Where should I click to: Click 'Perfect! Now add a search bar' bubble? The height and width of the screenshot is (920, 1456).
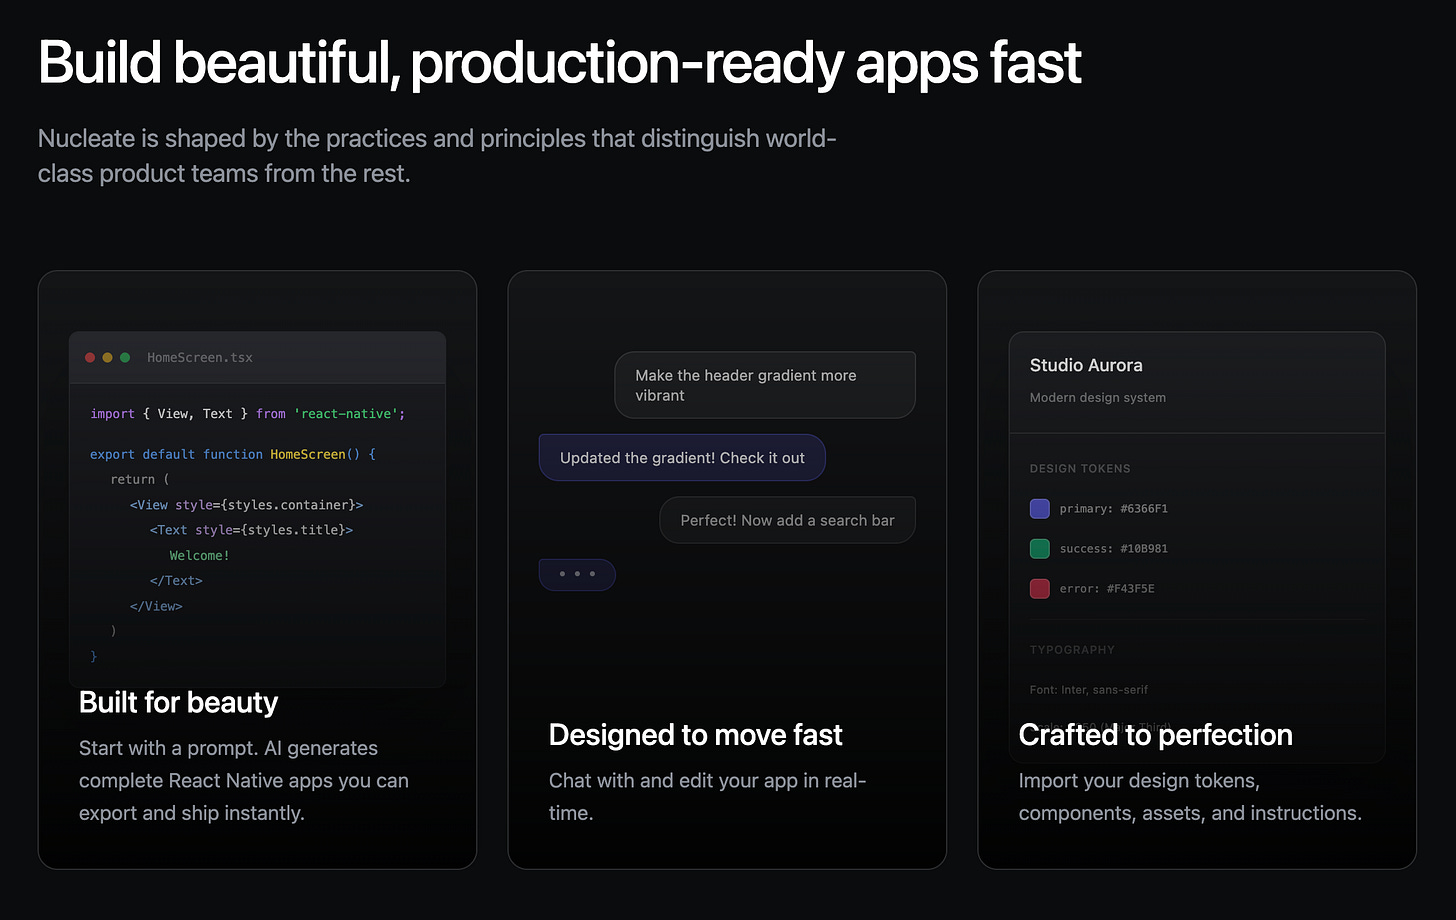point(787,520)
